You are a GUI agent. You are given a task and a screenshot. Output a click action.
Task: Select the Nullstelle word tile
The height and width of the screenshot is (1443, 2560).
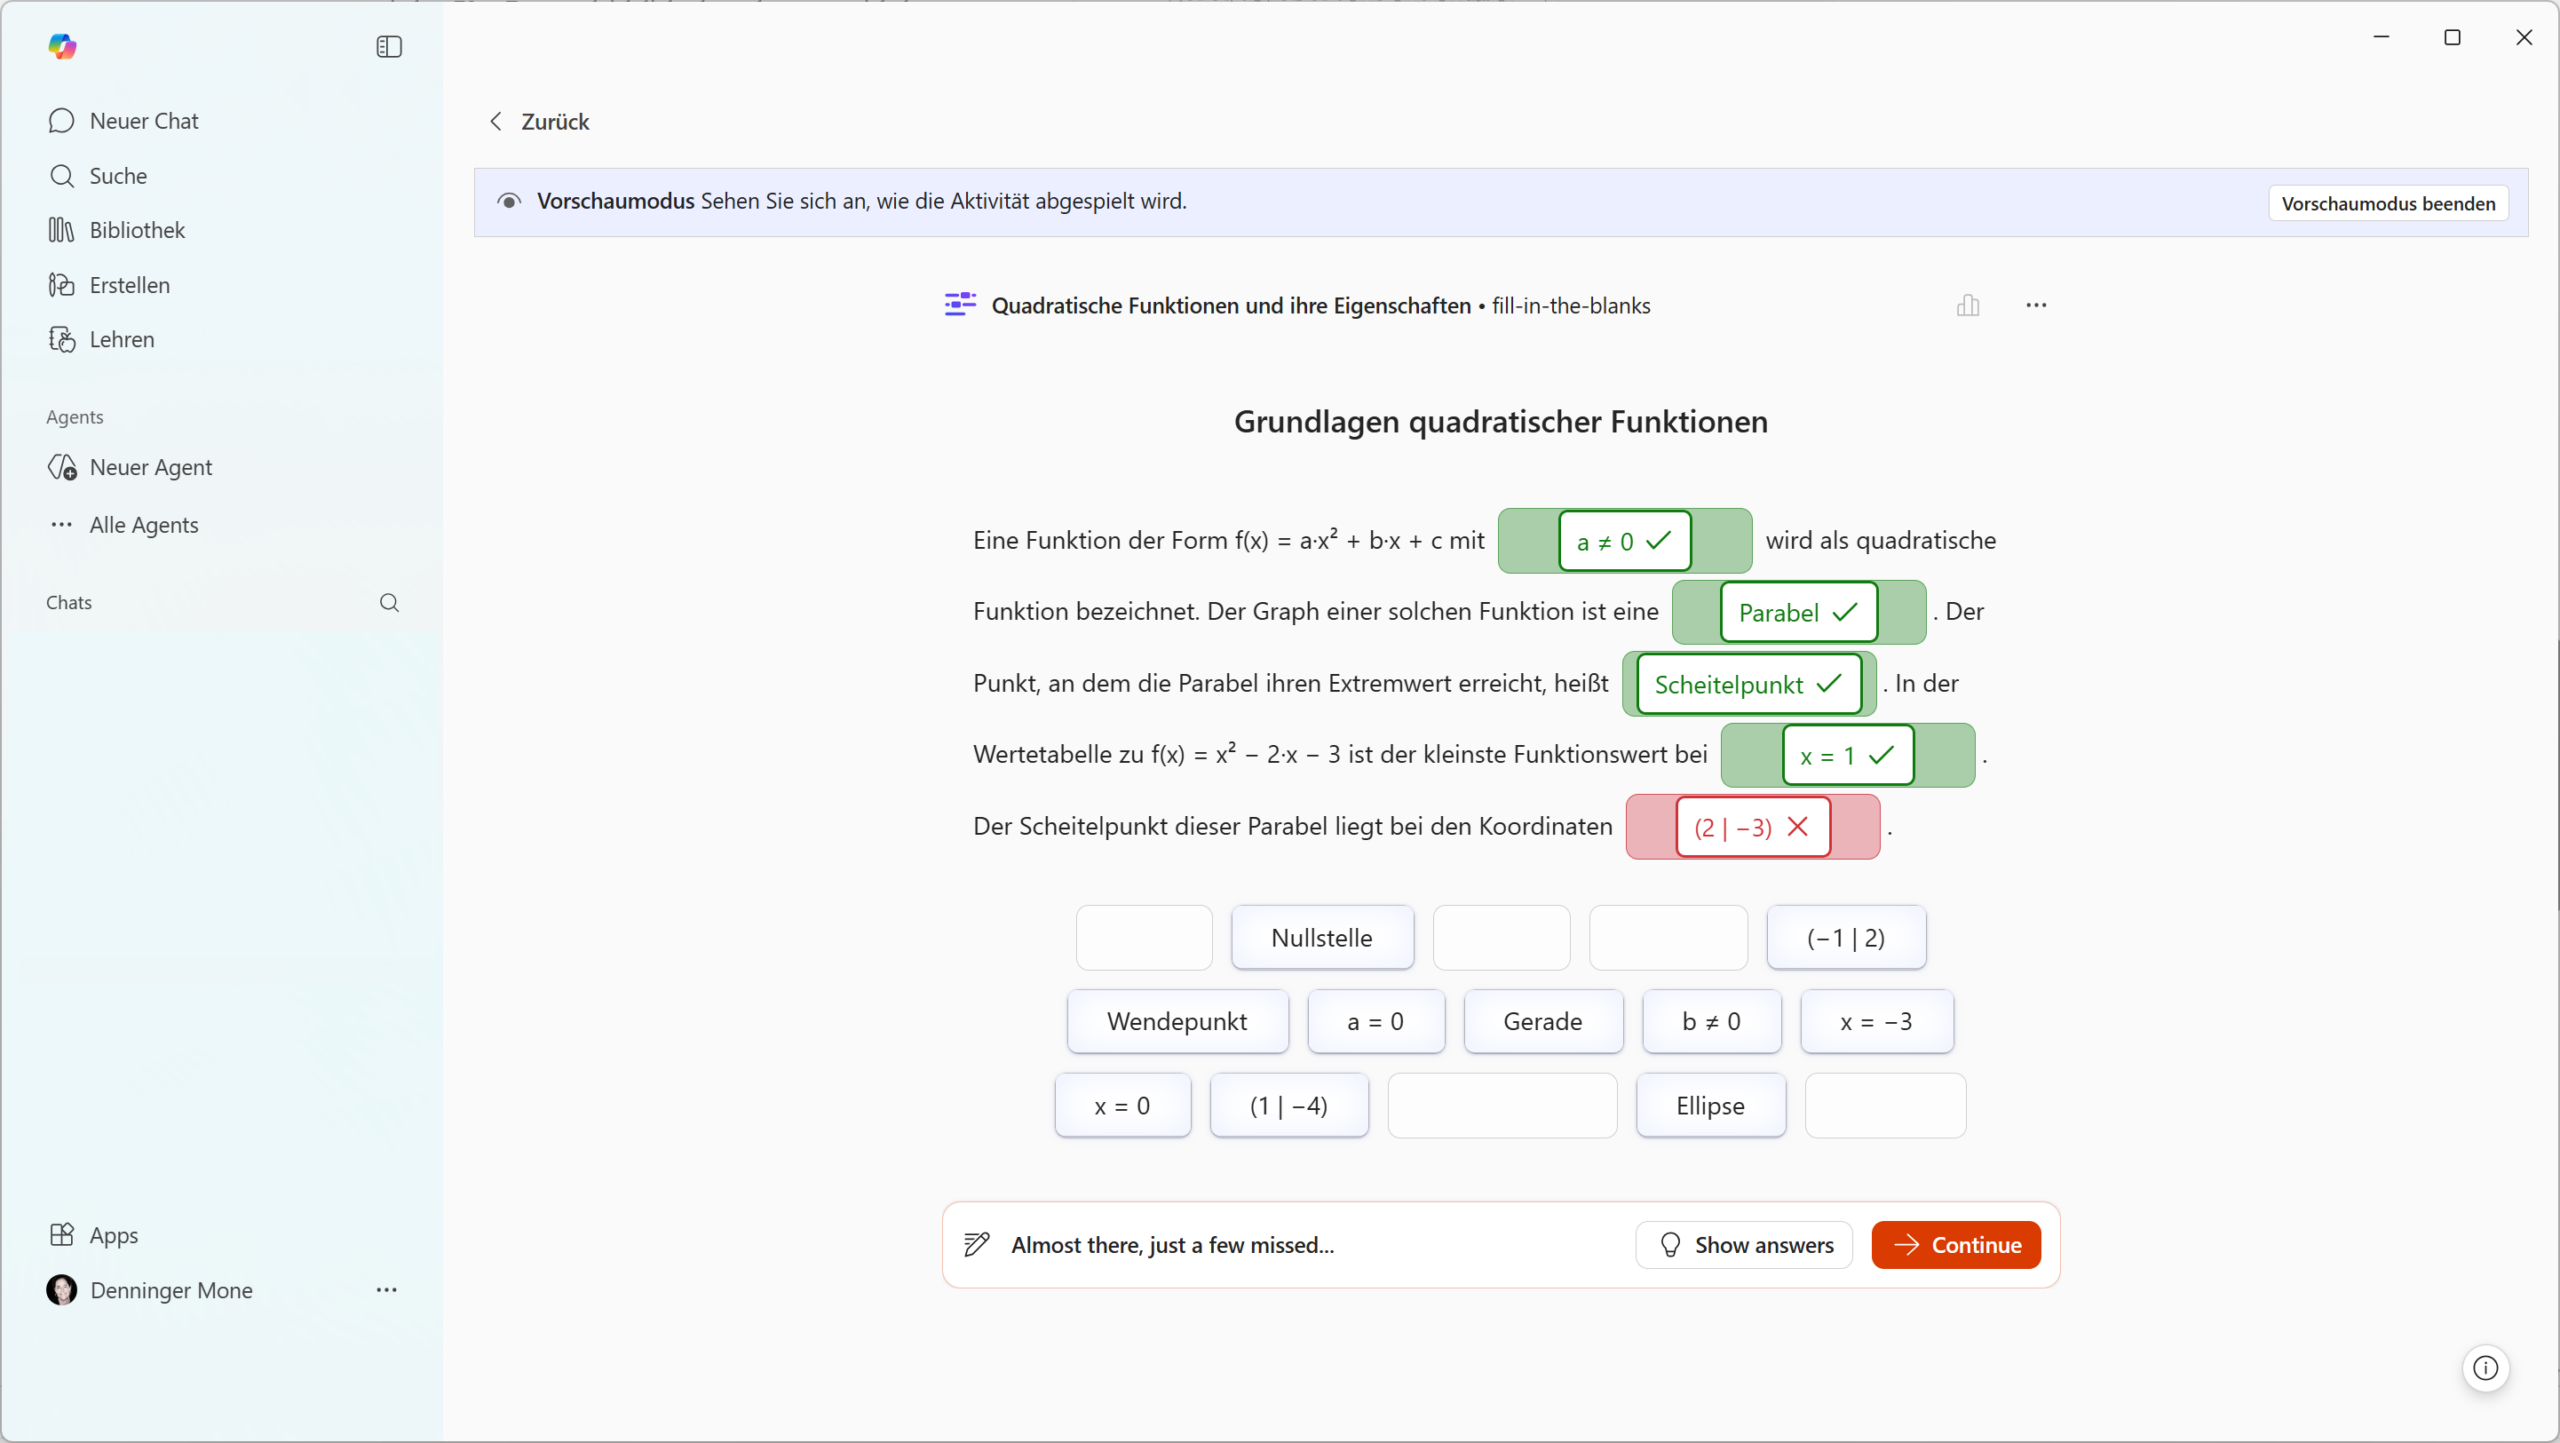1321,938
